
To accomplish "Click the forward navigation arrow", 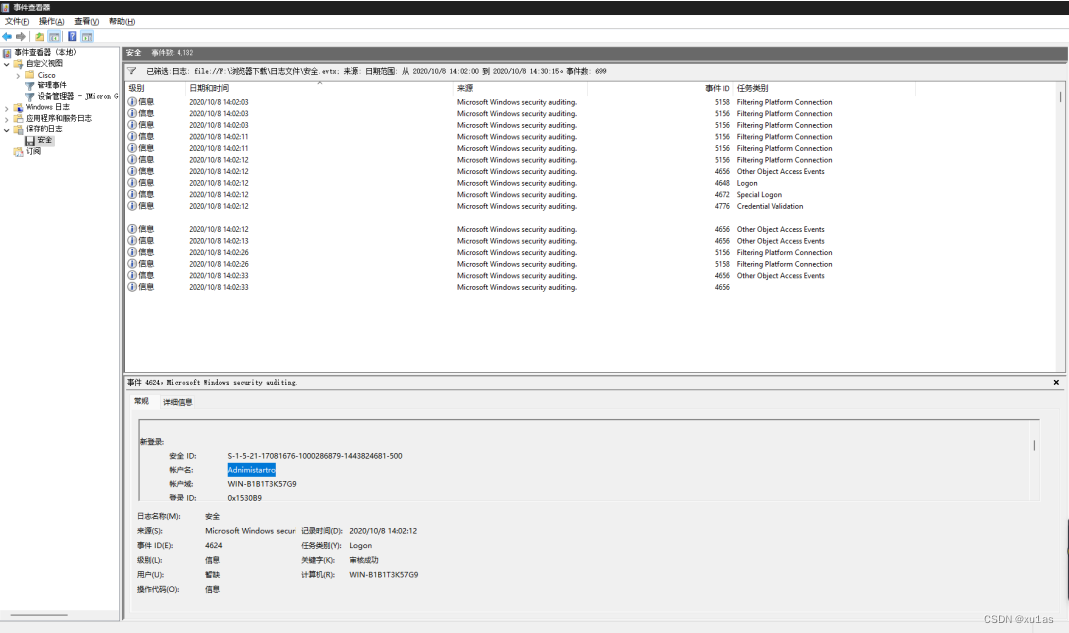I will [x=19, y=36].
